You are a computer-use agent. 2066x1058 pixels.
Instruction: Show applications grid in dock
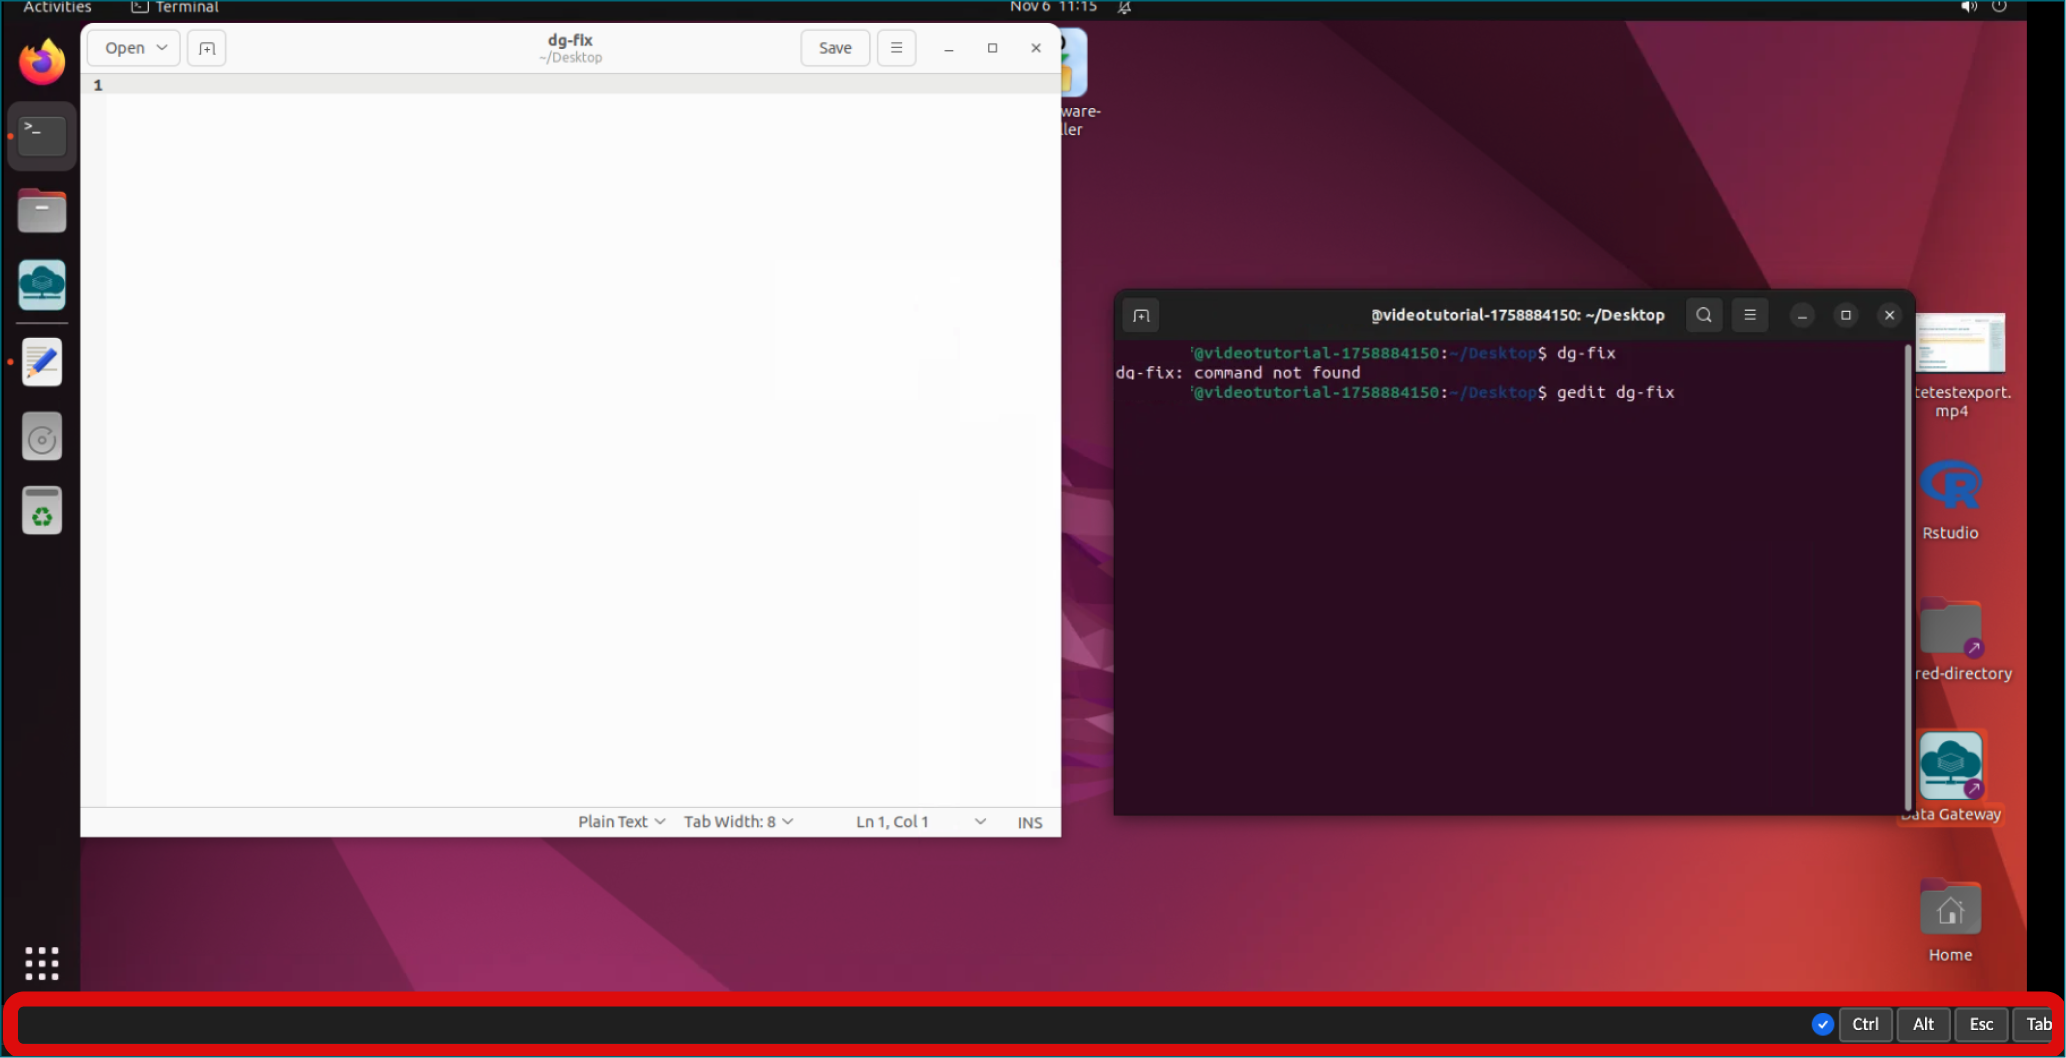point(42,963)
